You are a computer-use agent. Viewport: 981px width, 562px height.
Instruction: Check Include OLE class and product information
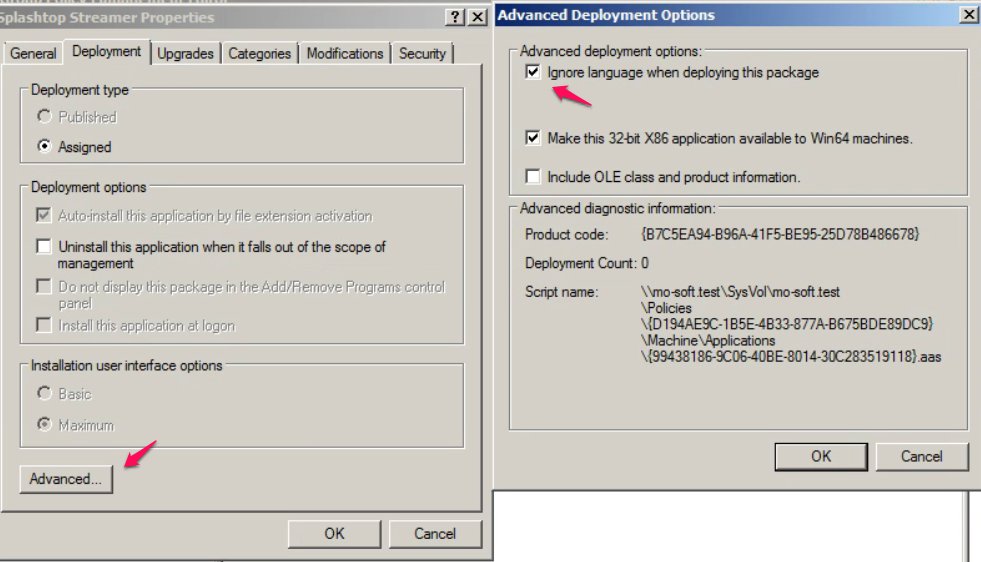(532, 176)
